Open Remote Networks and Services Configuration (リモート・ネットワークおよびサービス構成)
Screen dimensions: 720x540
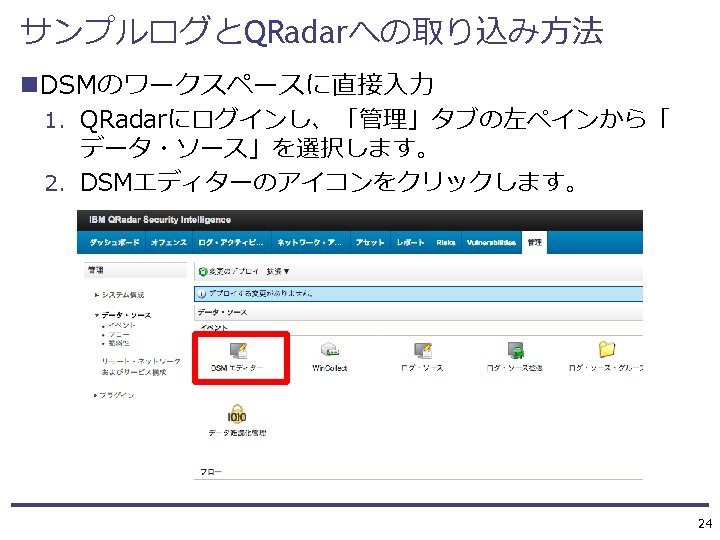(x=141, y=366)
